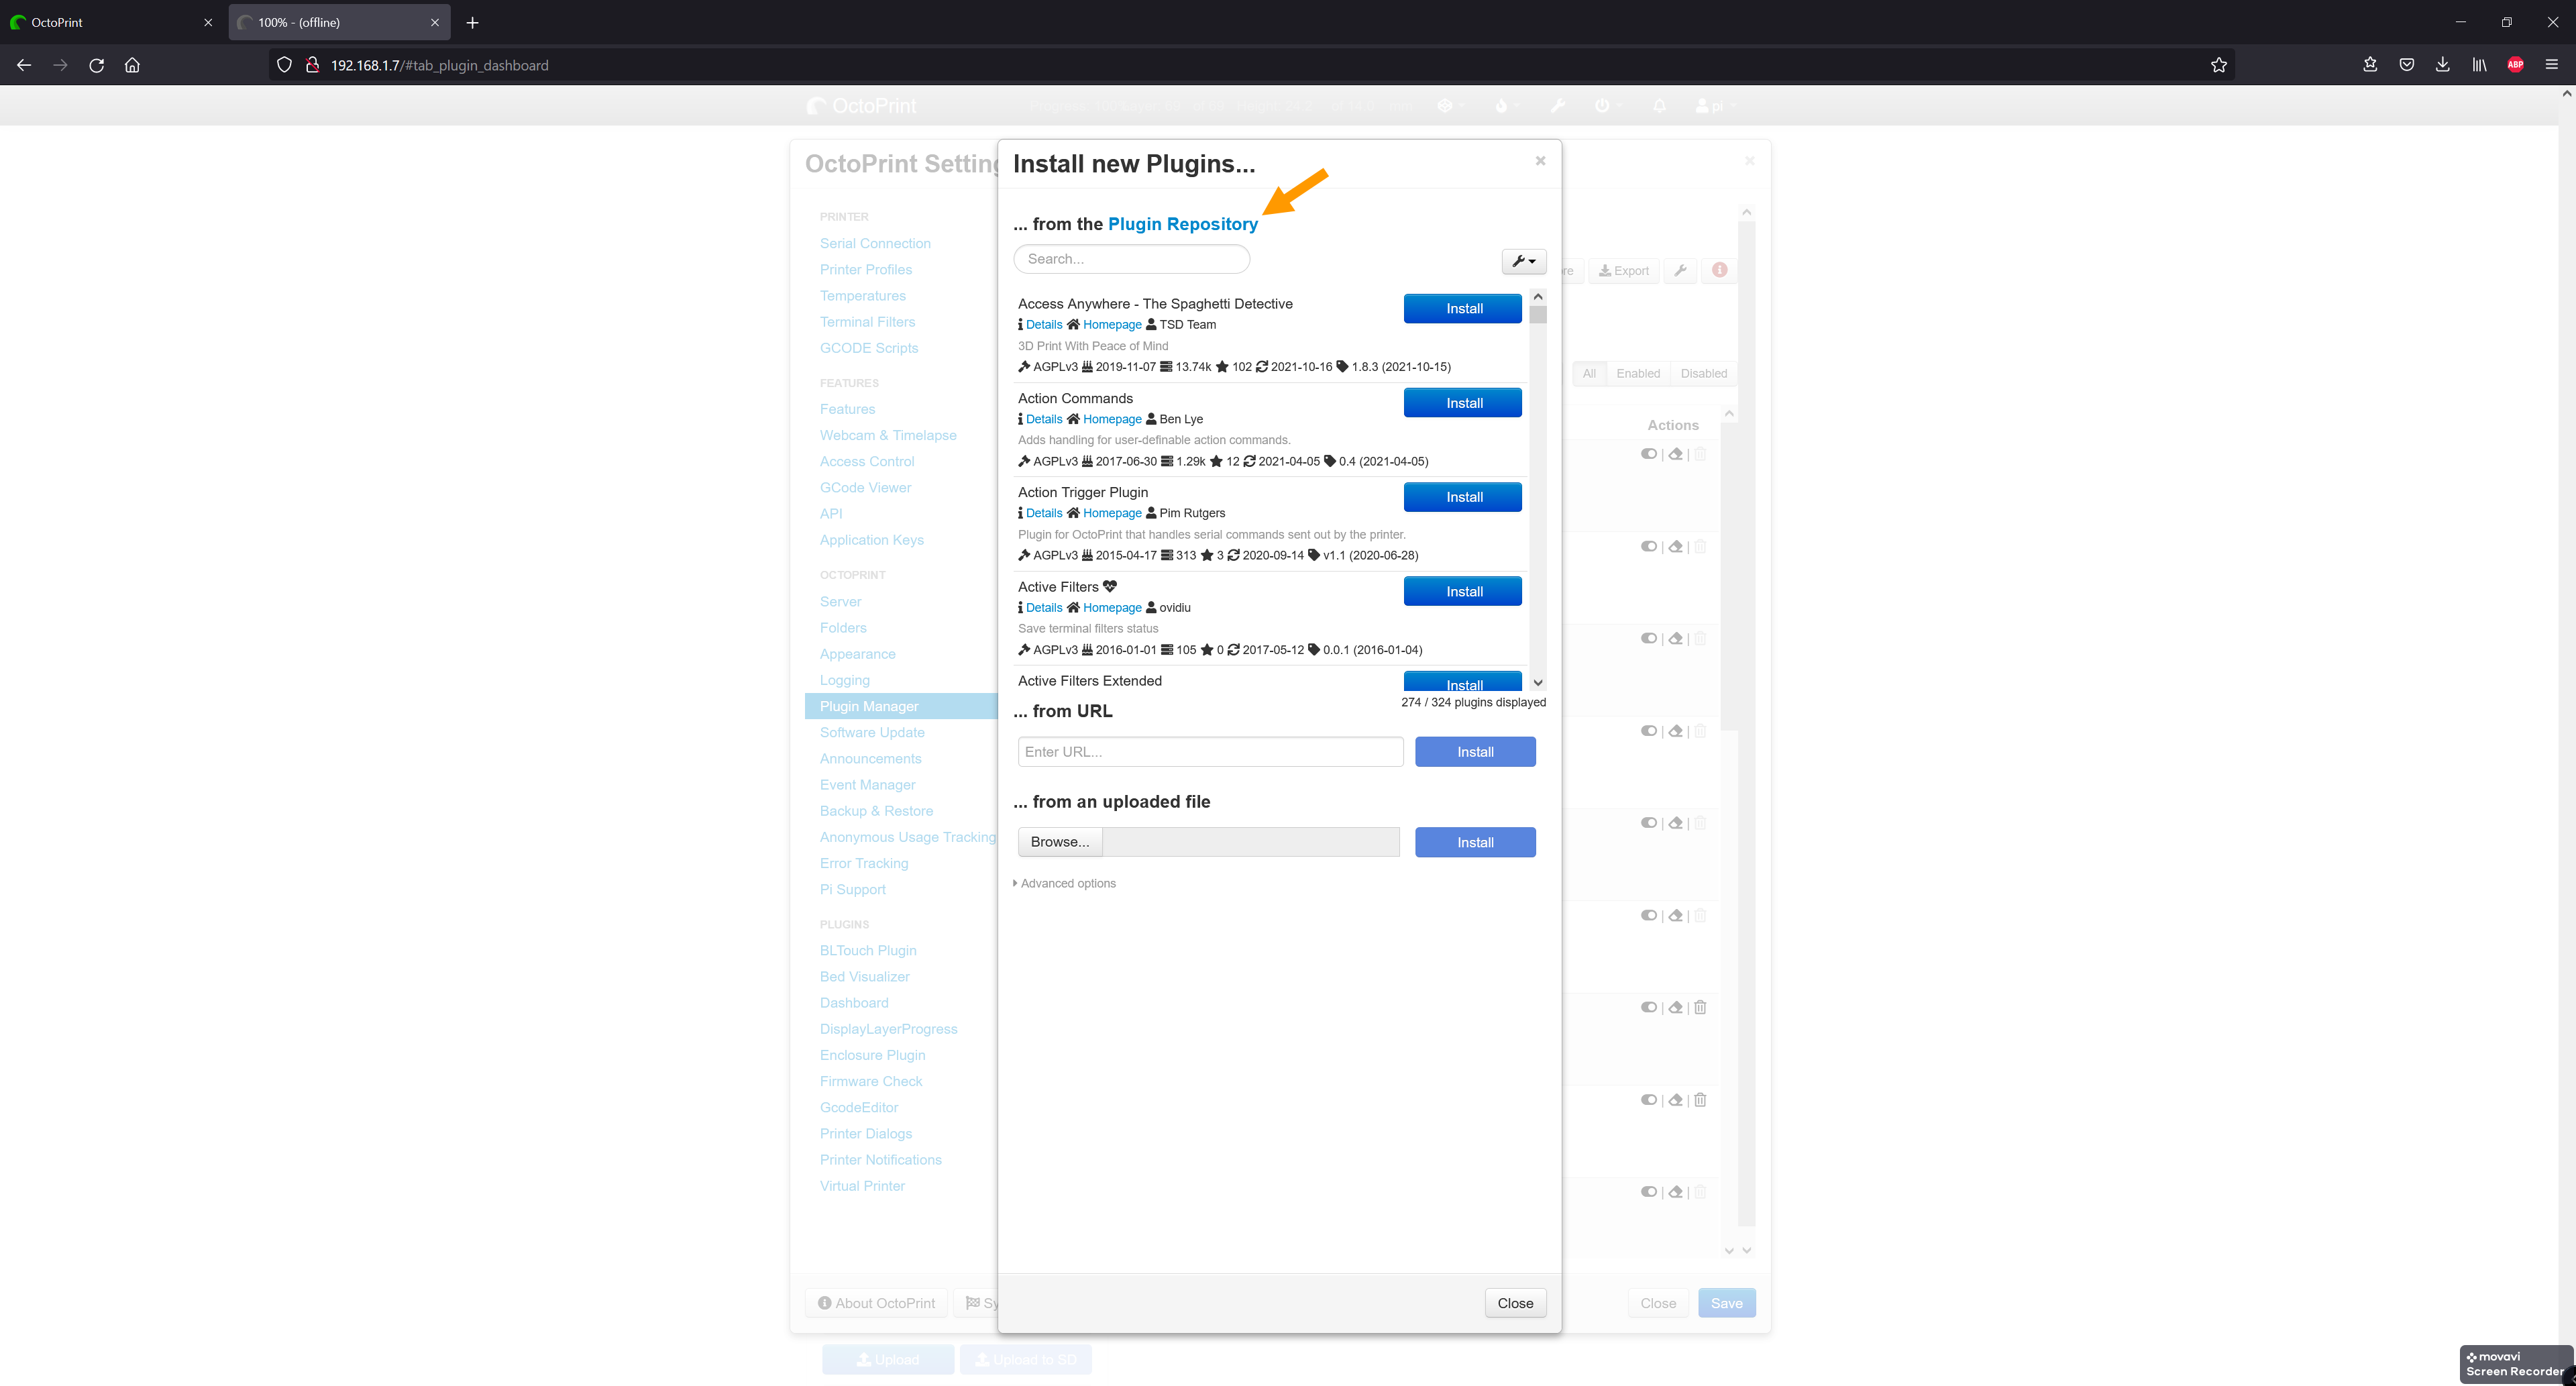
Task: View Details of Access Anywhere plugin
Action: 1043,325
